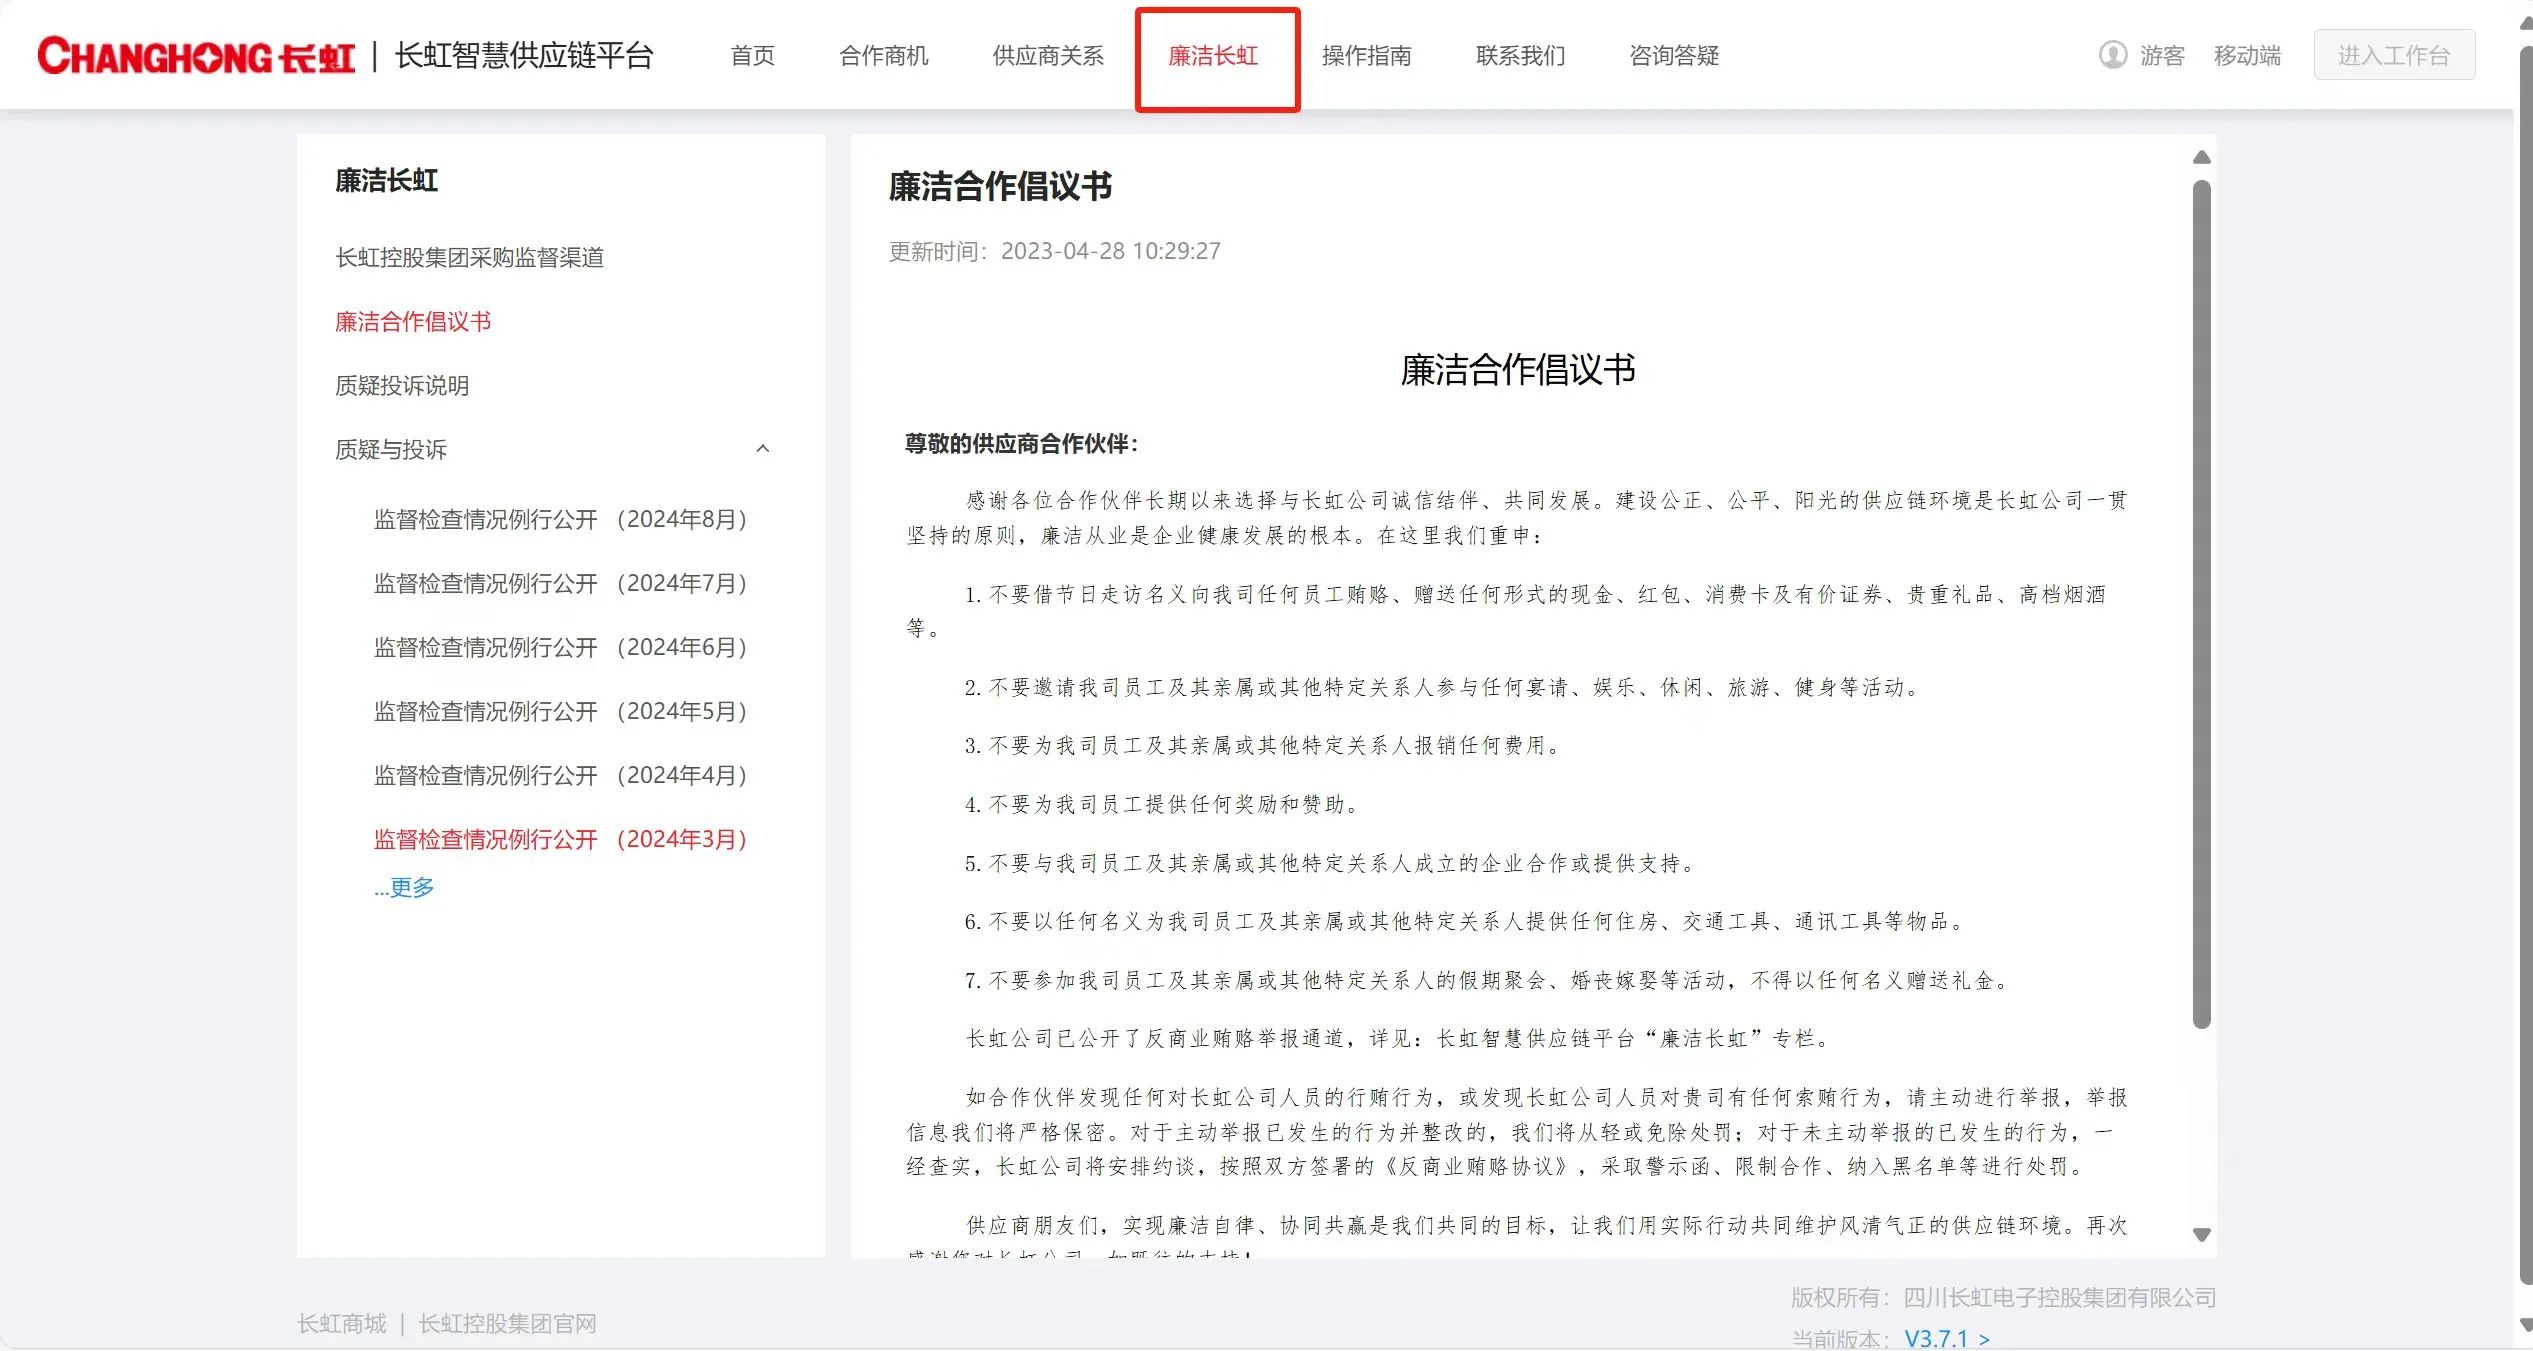Open 长虹控股集团采购监督渠道 sidebar item
This screenshot has height=1351, width=2533.
tap(469, 258)
